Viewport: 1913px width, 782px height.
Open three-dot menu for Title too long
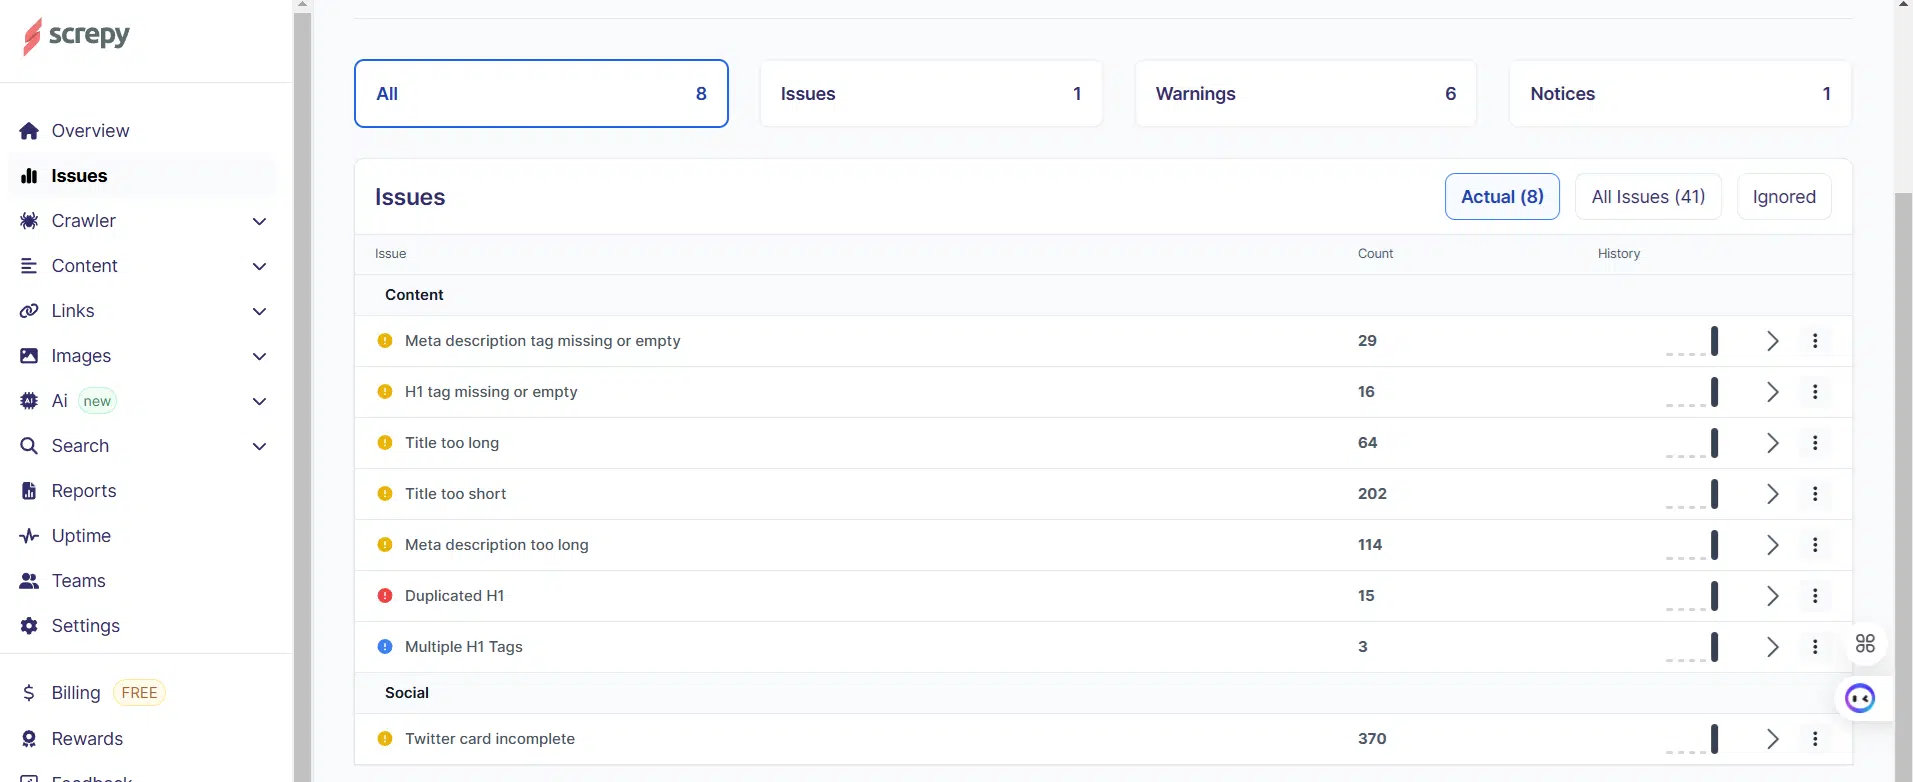1815,443
